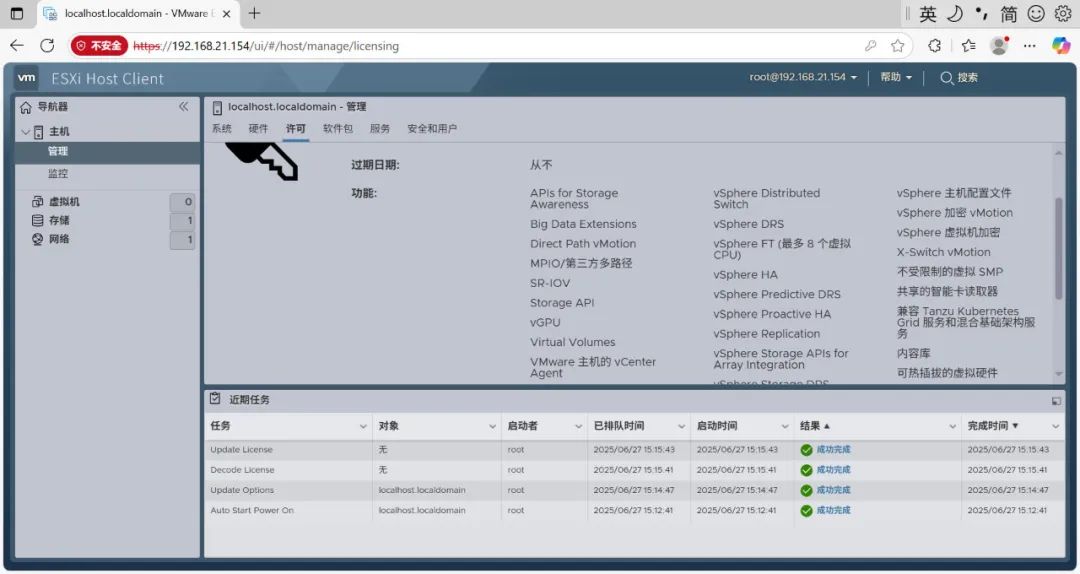Click 成功完成 link in Update License row

coord(833,450)
